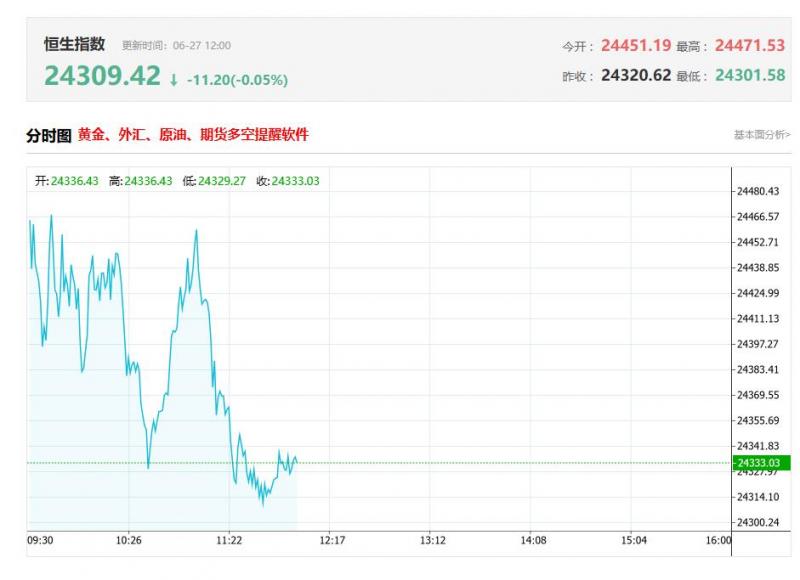Click the last point of the price line
Viewport: 800px width, 580px height.
pos(297,463)
